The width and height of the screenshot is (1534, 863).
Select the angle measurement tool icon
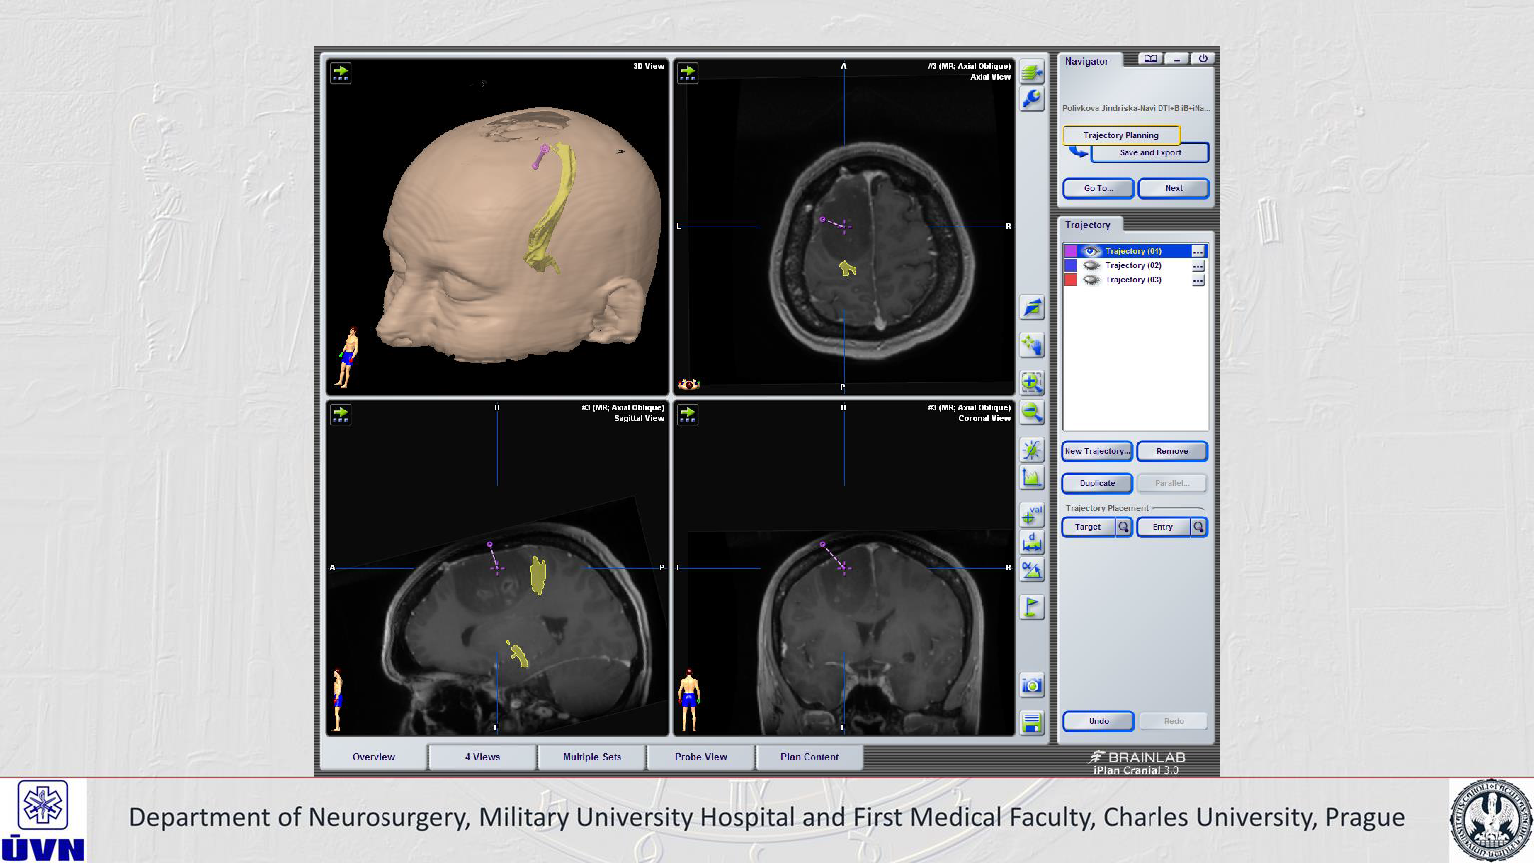coord(1032,571)
